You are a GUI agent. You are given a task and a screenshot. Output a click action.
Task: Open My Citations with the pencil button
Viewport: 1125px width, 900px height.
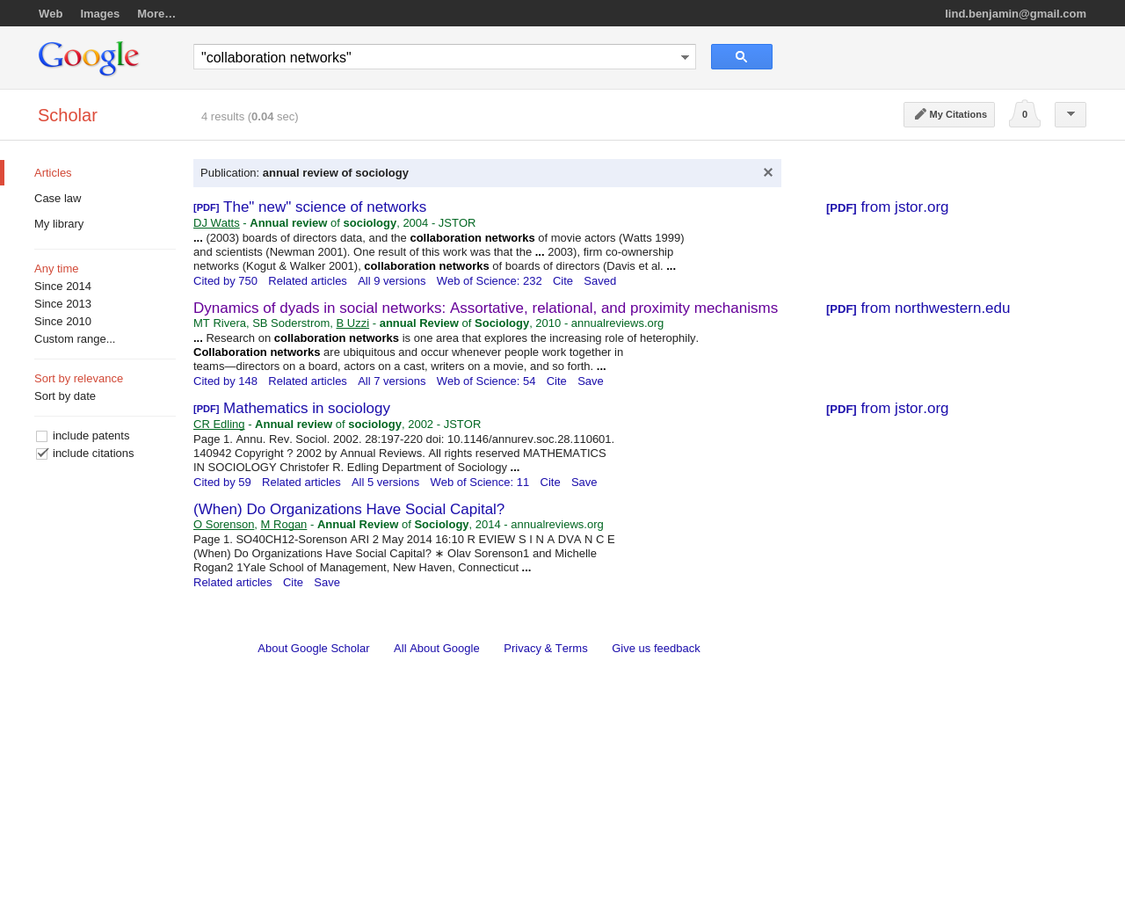tap(949, 114)
